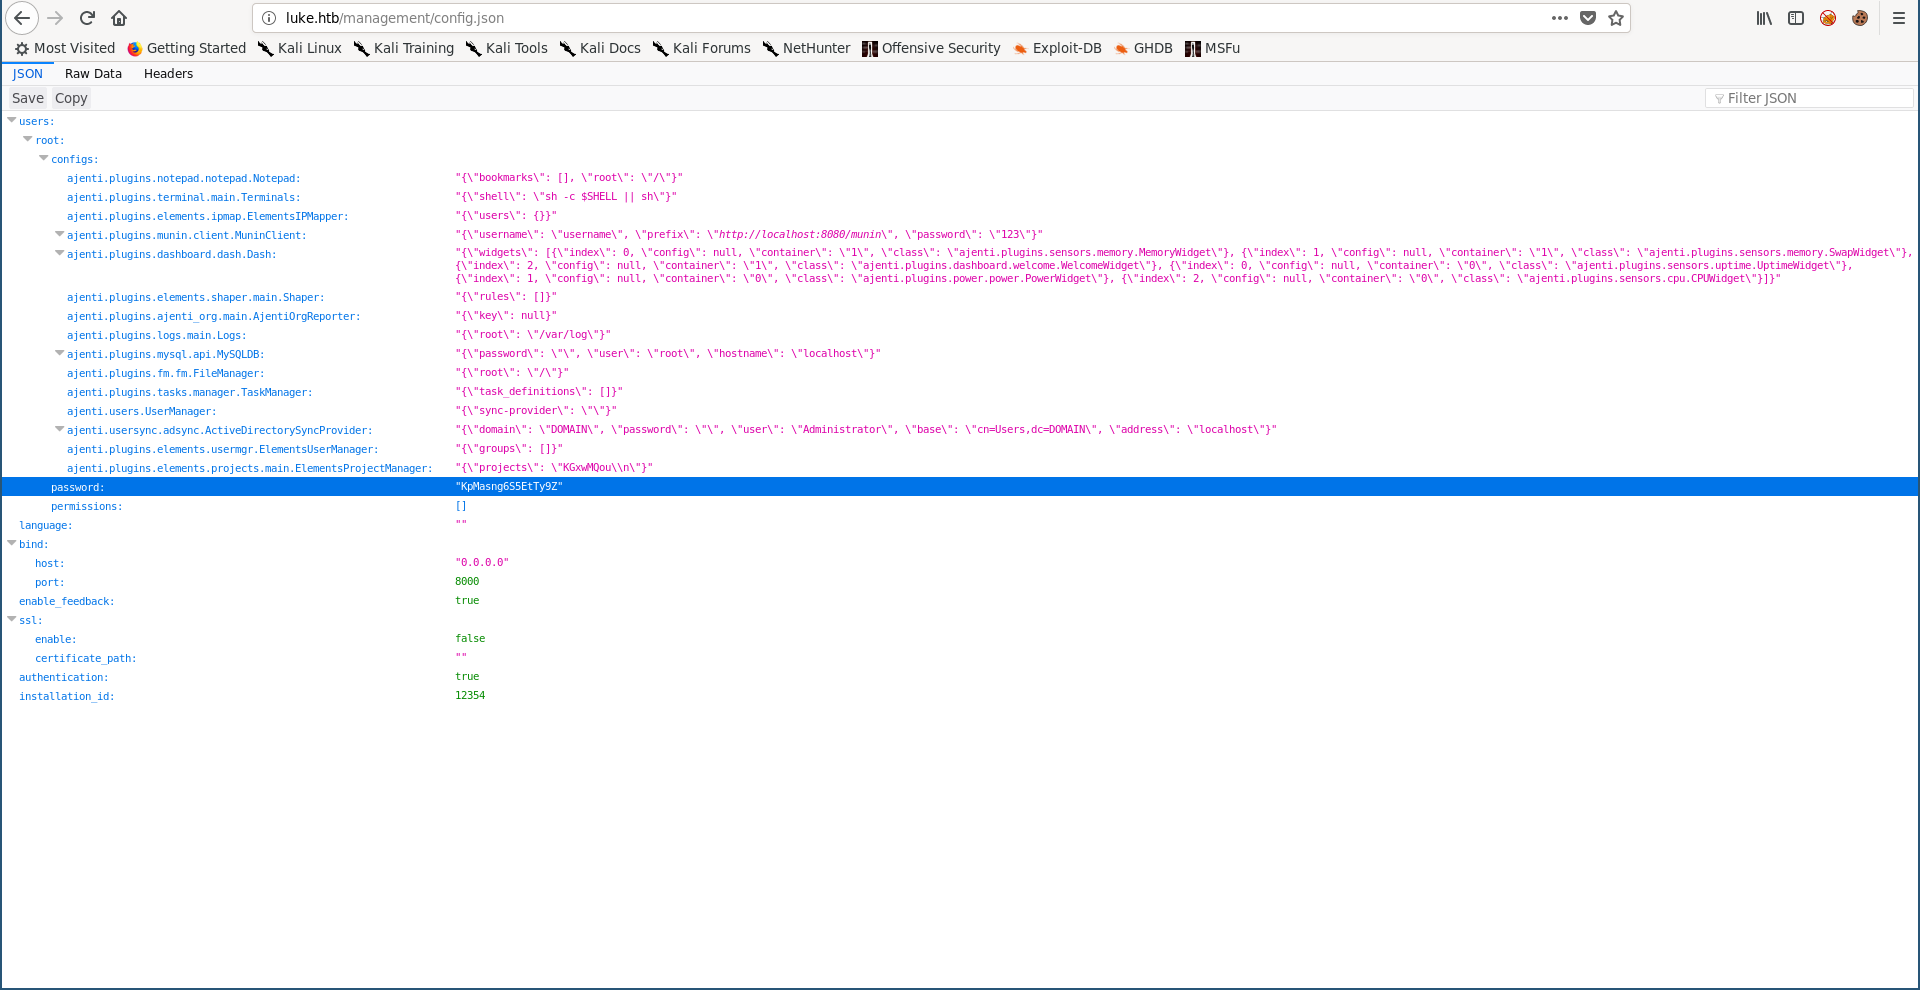Reload the current page
This screenshot has height=990, width=1920.
pos(87,18)
